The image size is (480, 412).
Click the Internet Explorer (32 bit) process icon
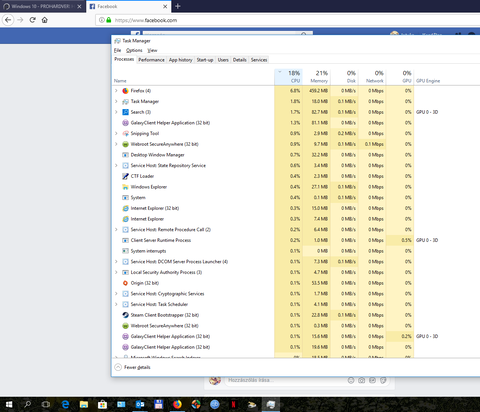coord(125,208)
